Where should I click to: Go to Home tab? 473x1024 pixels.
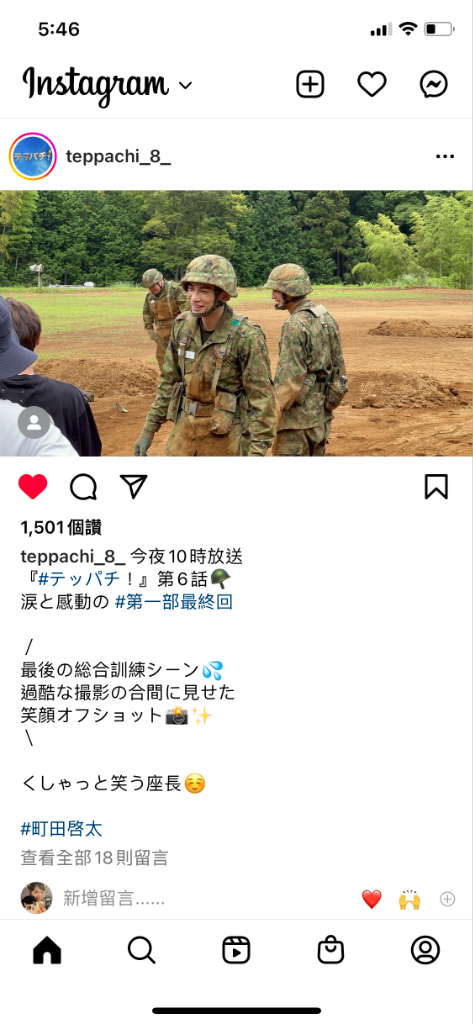[x=47, y=950]
